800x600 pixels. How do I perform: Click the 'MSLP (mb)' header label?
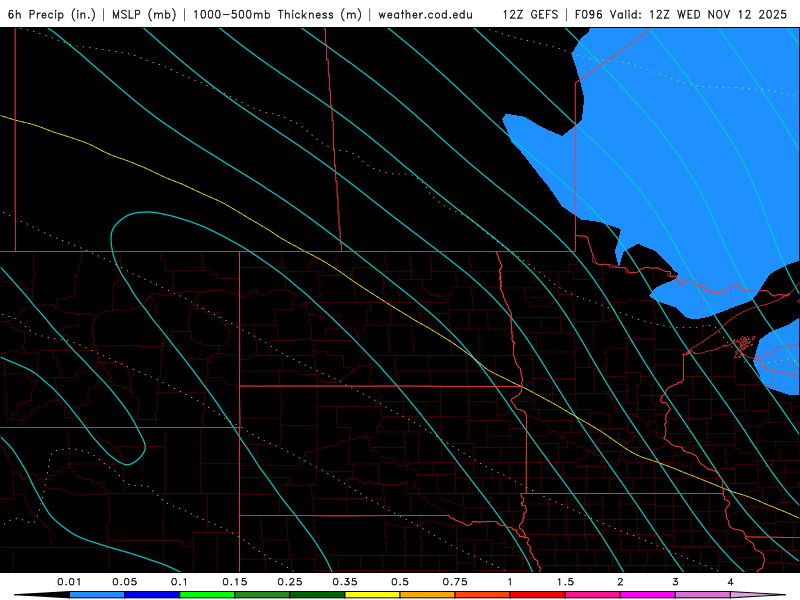[x=144, y=14]
